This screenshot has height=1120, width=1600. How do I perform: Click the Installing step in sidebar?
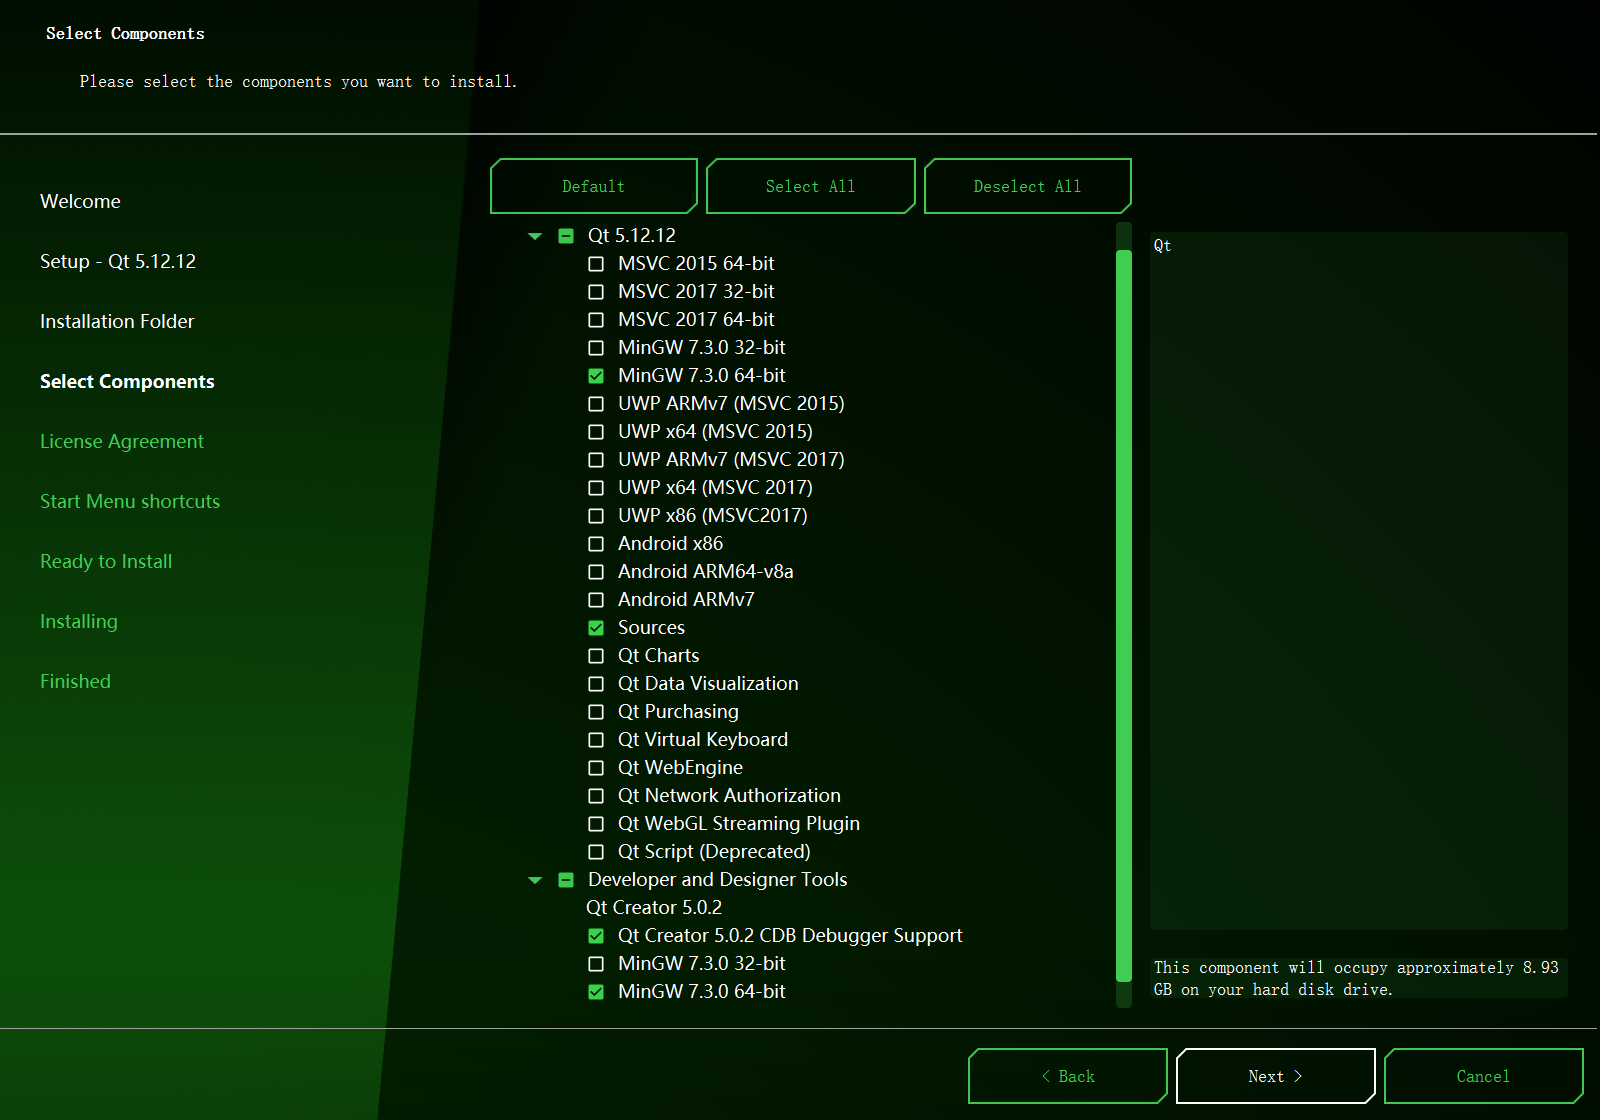coord(79,622)
